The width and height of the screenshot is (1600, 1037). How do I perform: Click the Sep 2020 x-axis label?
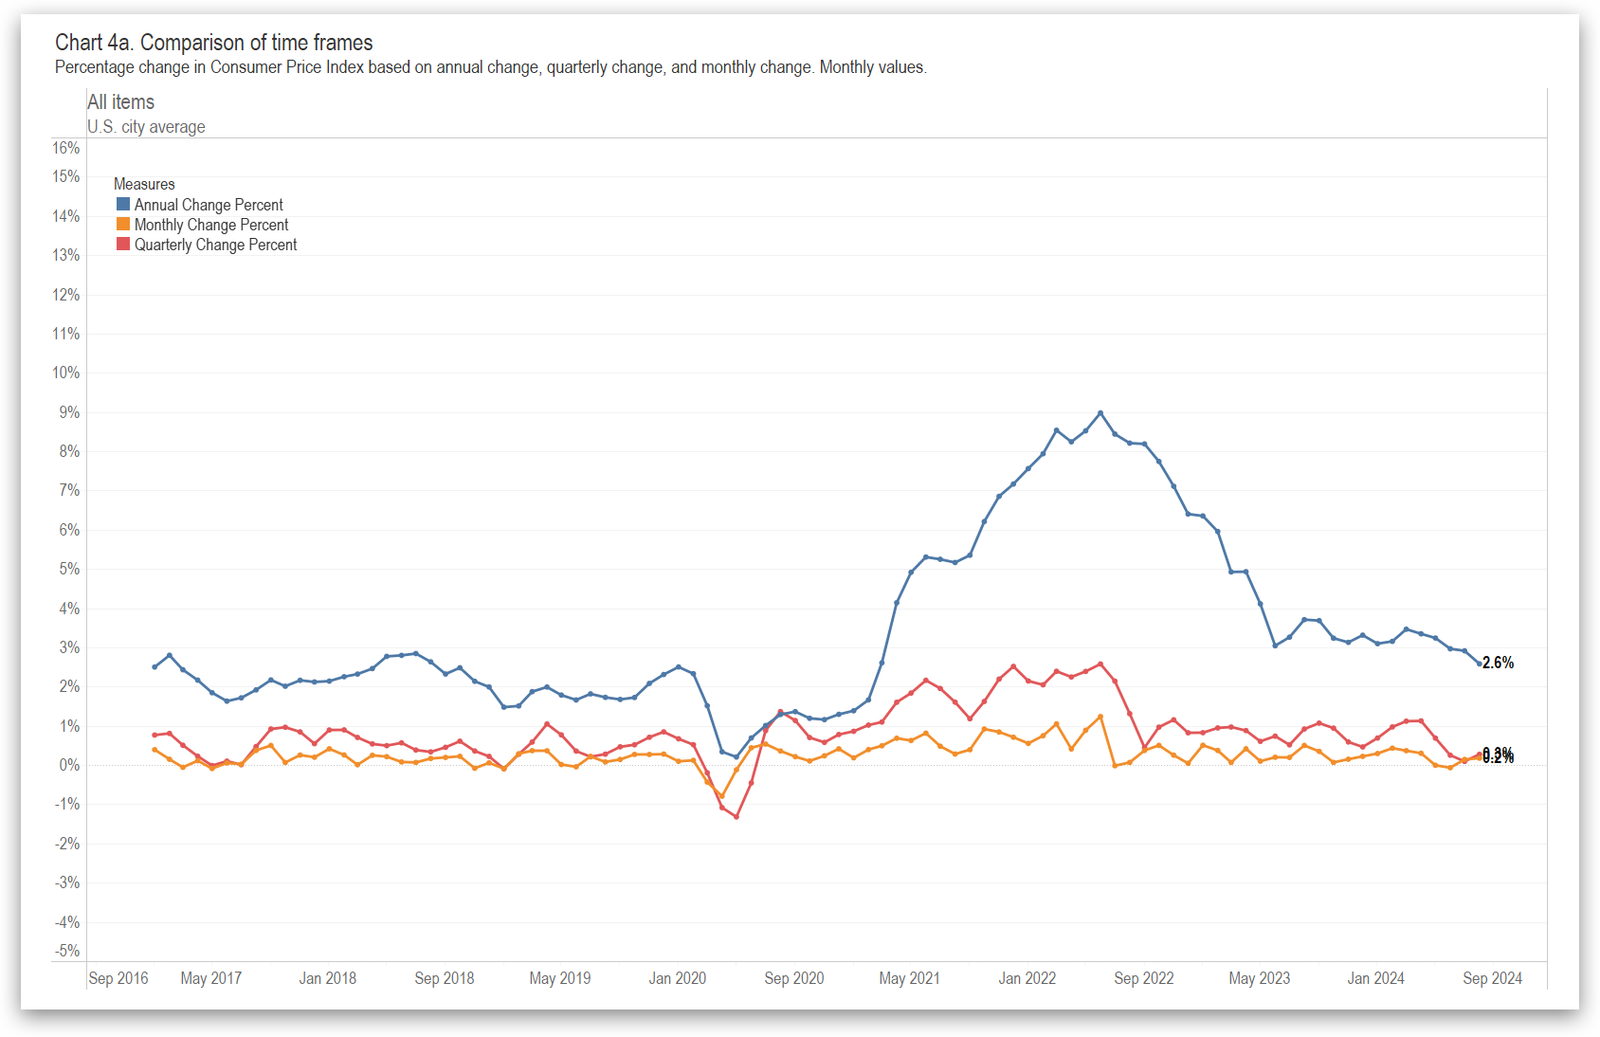[794, 978]
